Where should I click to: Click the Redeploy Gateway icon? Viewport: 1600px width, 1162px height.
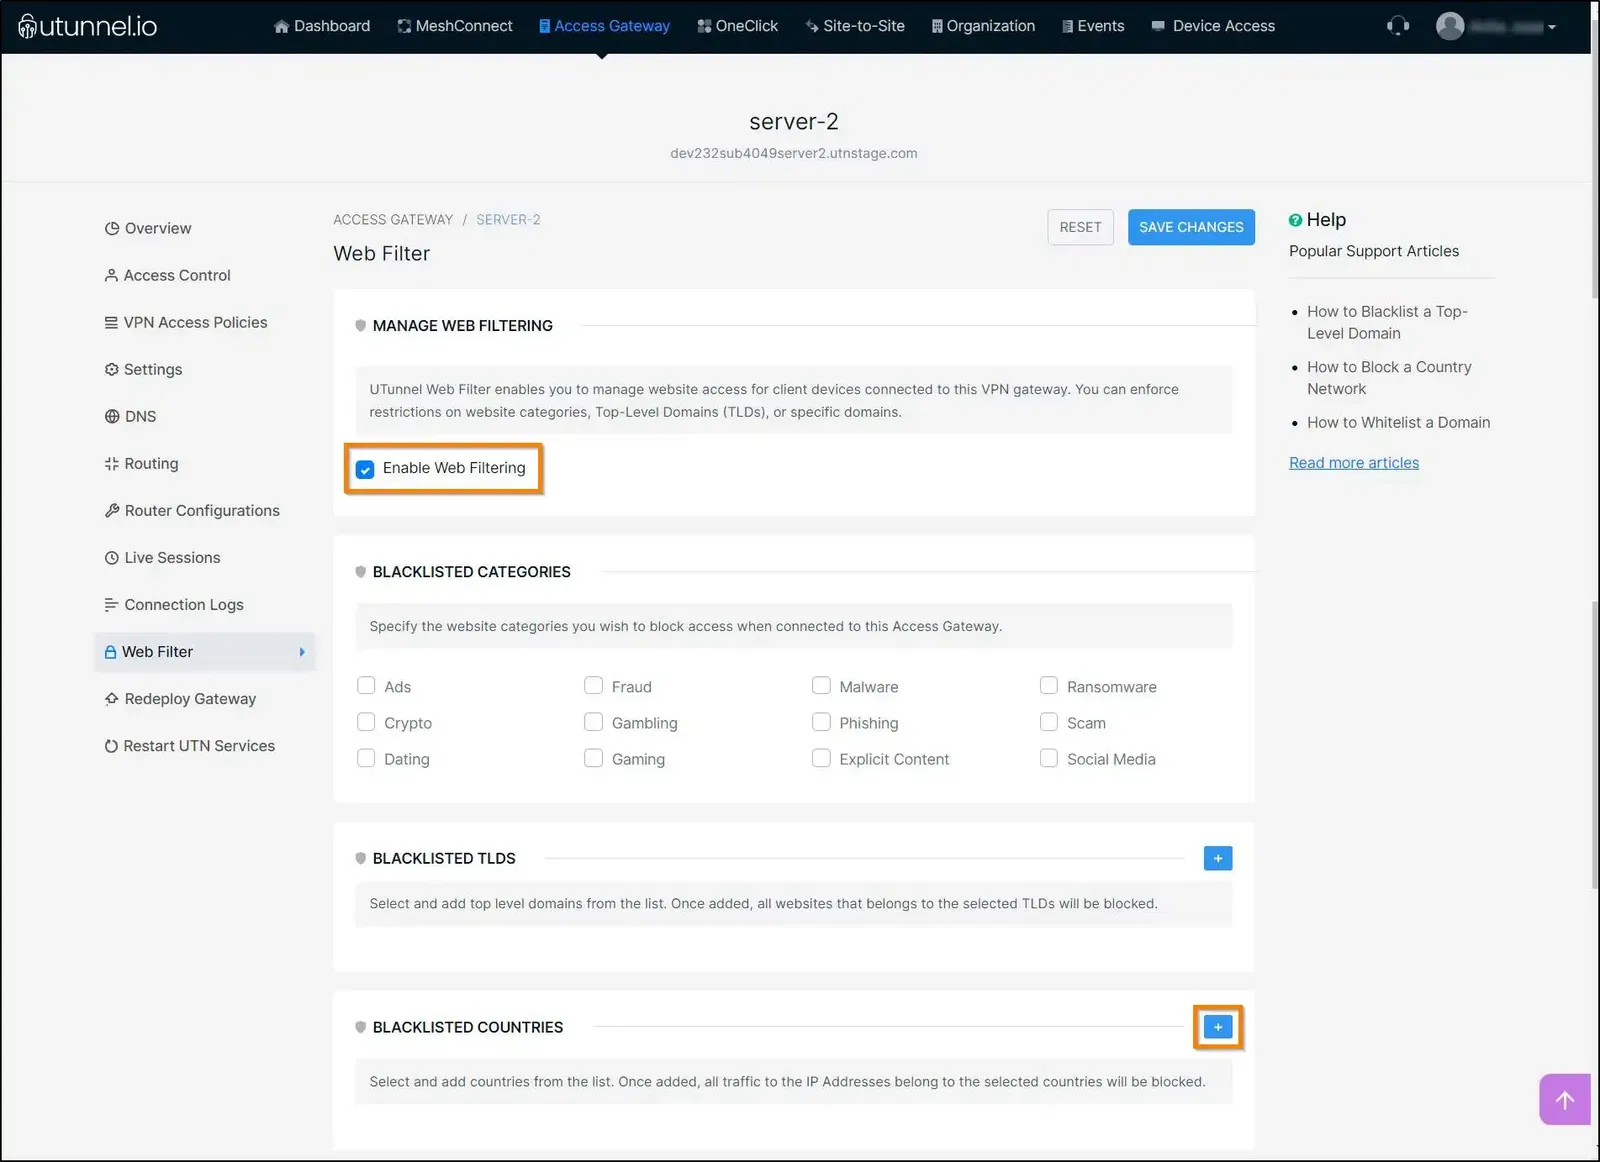(x=112, y=699)
